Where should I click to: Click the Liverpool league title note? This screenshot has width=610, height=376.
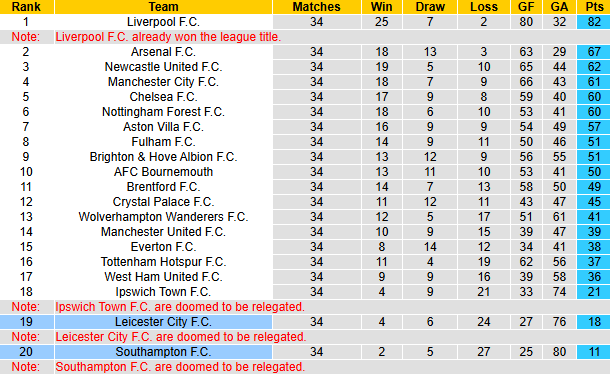[168, 37]
